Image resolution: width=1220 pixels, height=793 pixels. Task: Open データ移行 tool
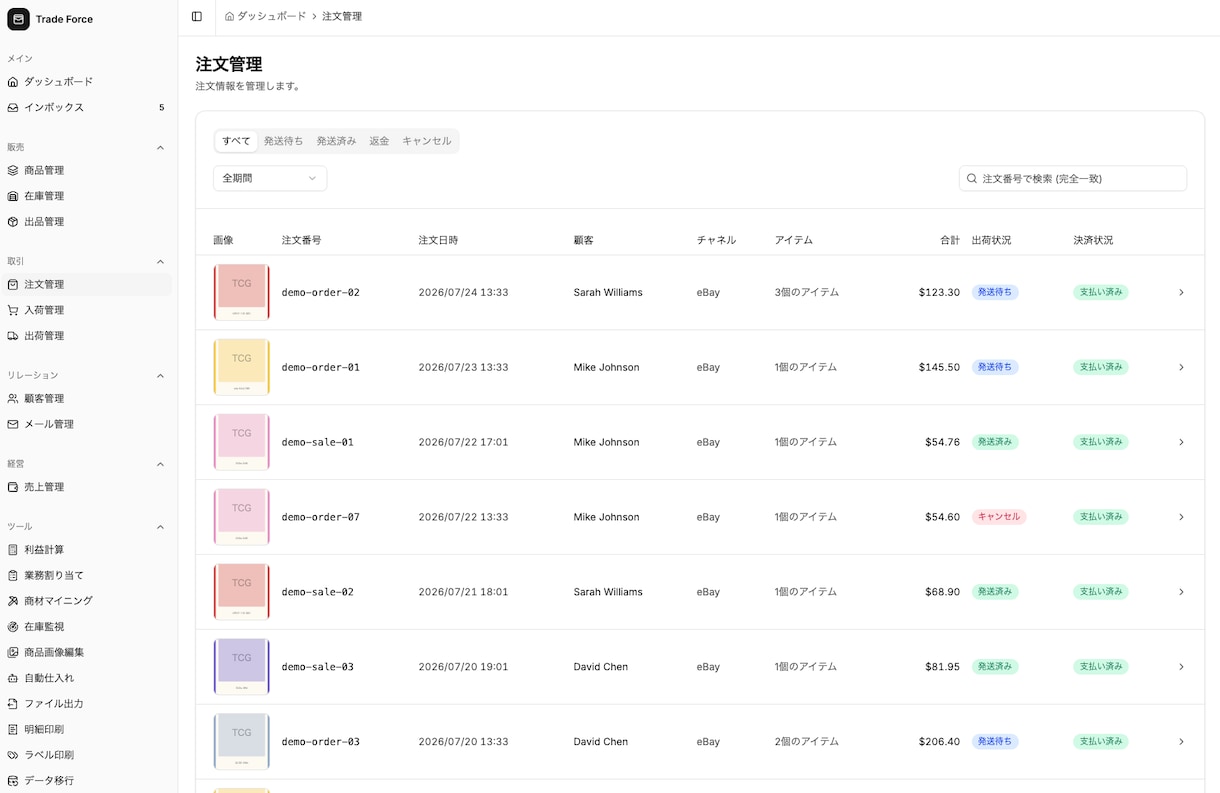tap(88, 780)
